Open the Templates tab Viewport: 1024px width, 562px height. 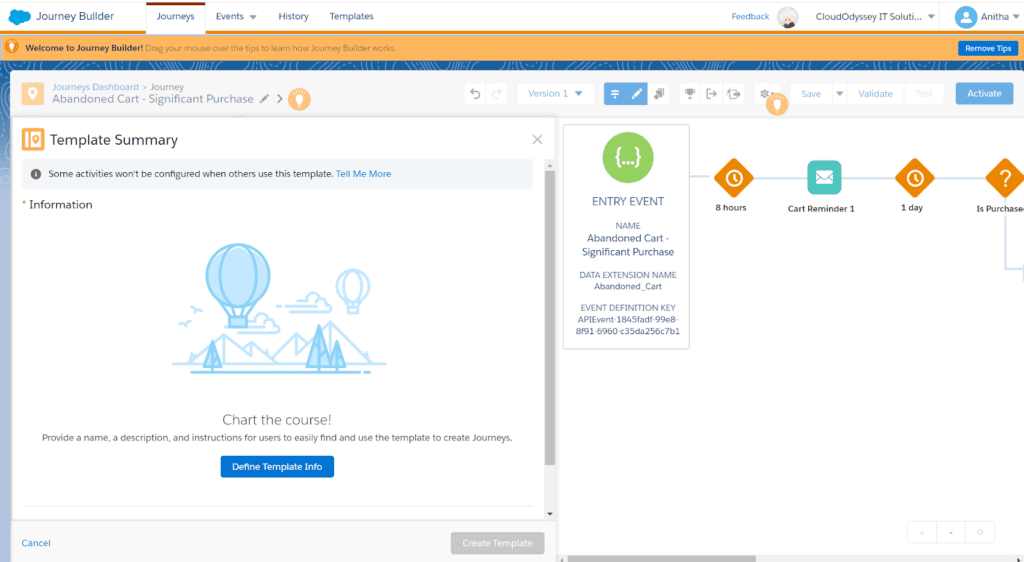(351, 17)
